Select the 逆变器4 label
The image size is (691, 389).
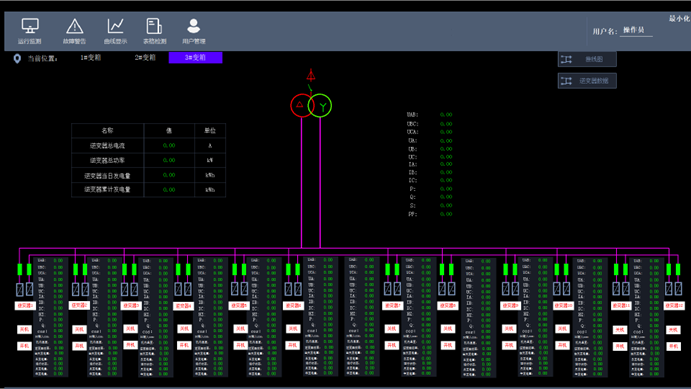(x=183, y=306)
